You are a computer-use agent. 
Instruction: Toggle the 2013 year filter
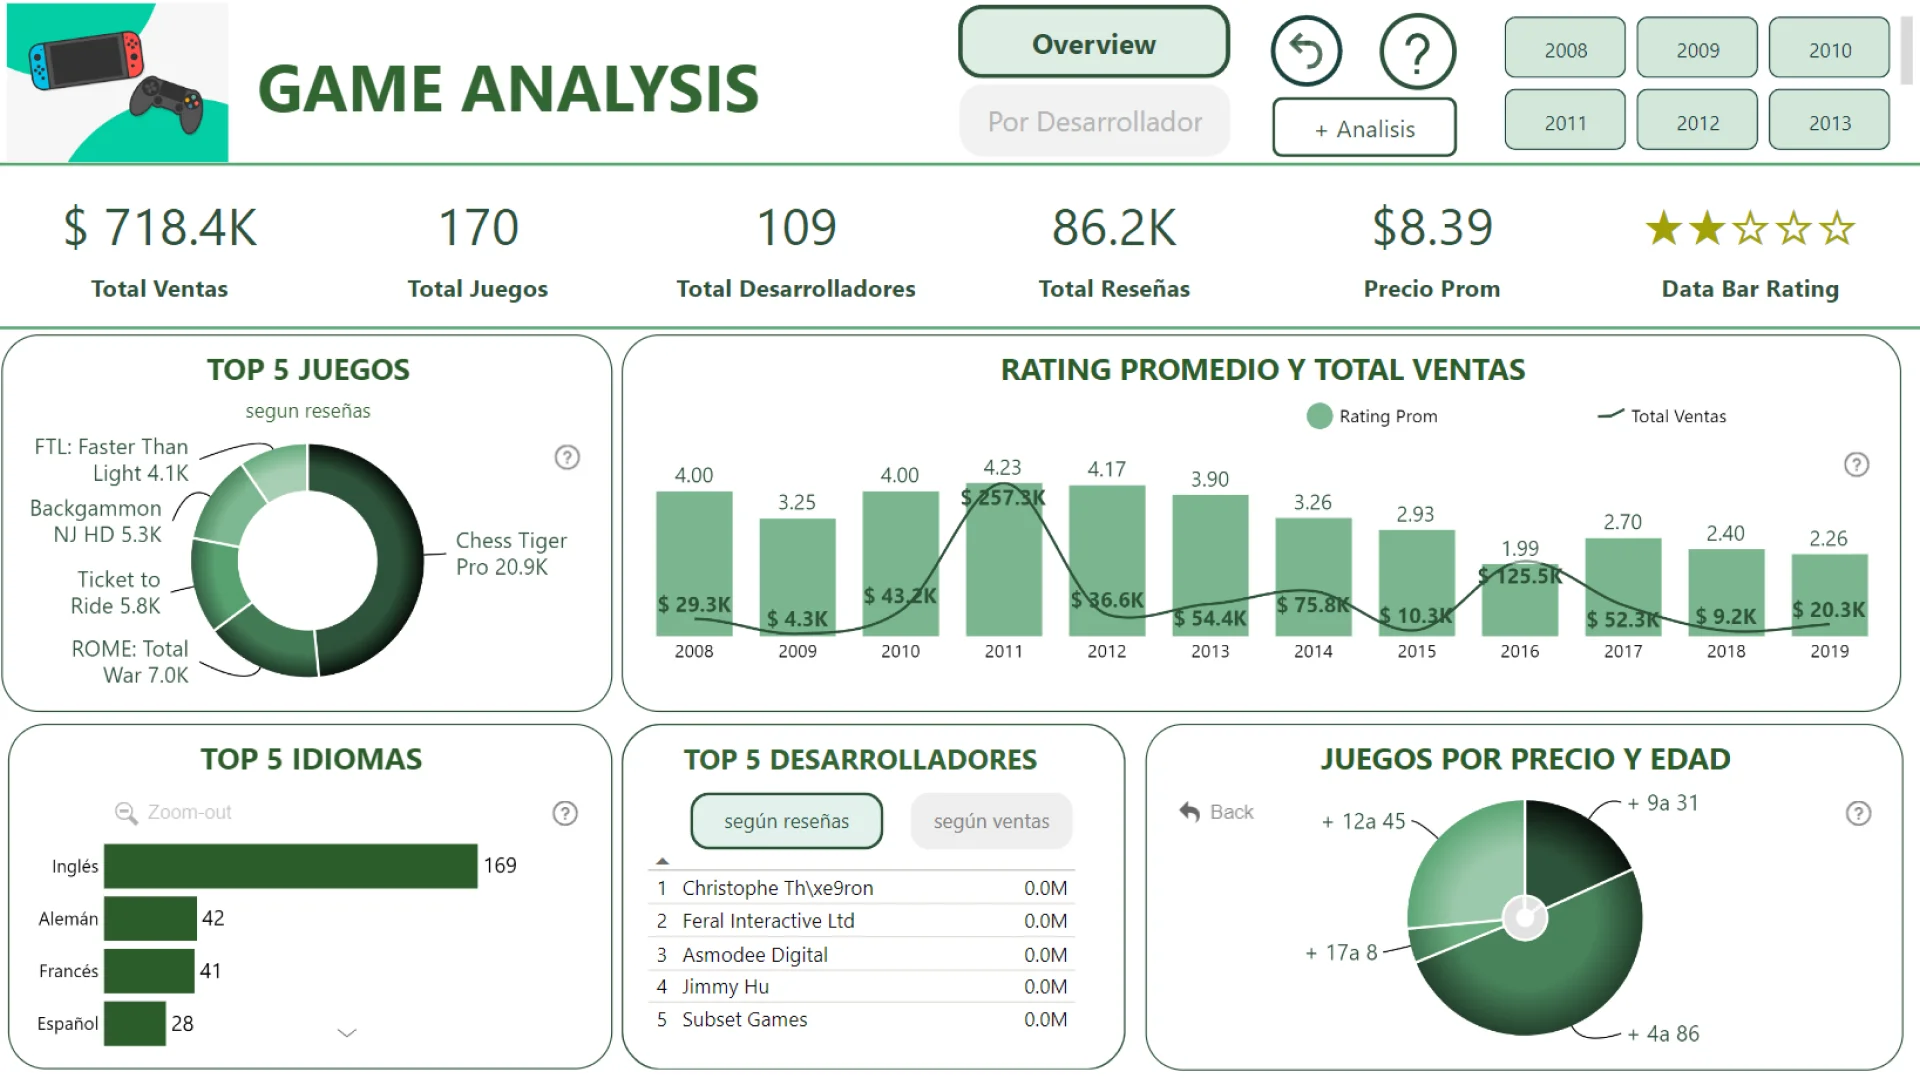[1829, 120]
